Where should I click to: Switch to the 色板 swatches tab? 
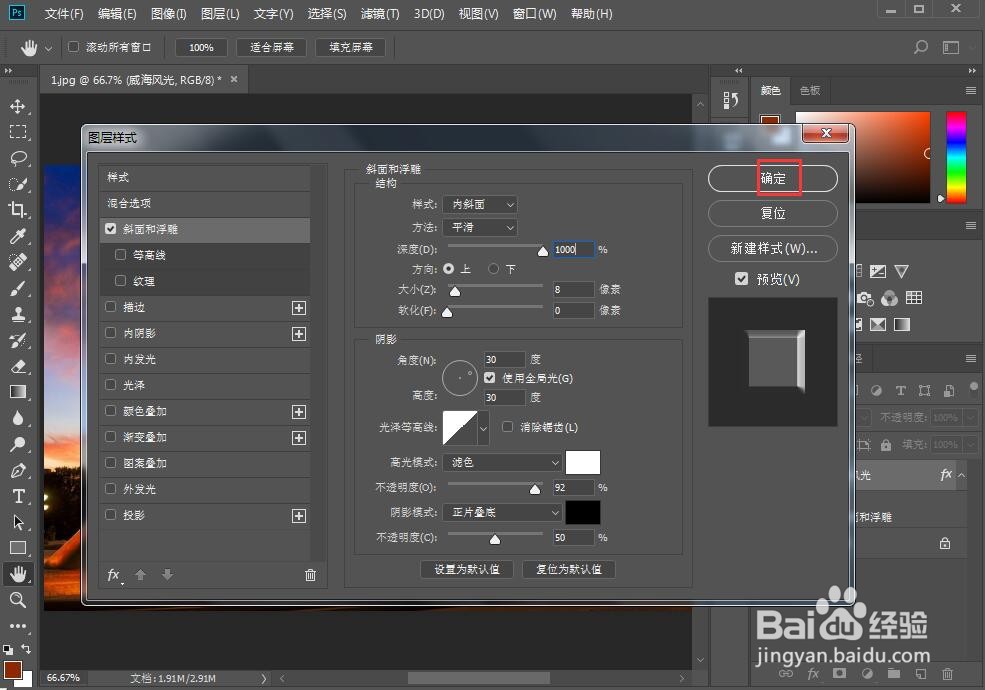pyautogui.click(x=810, y=90)
